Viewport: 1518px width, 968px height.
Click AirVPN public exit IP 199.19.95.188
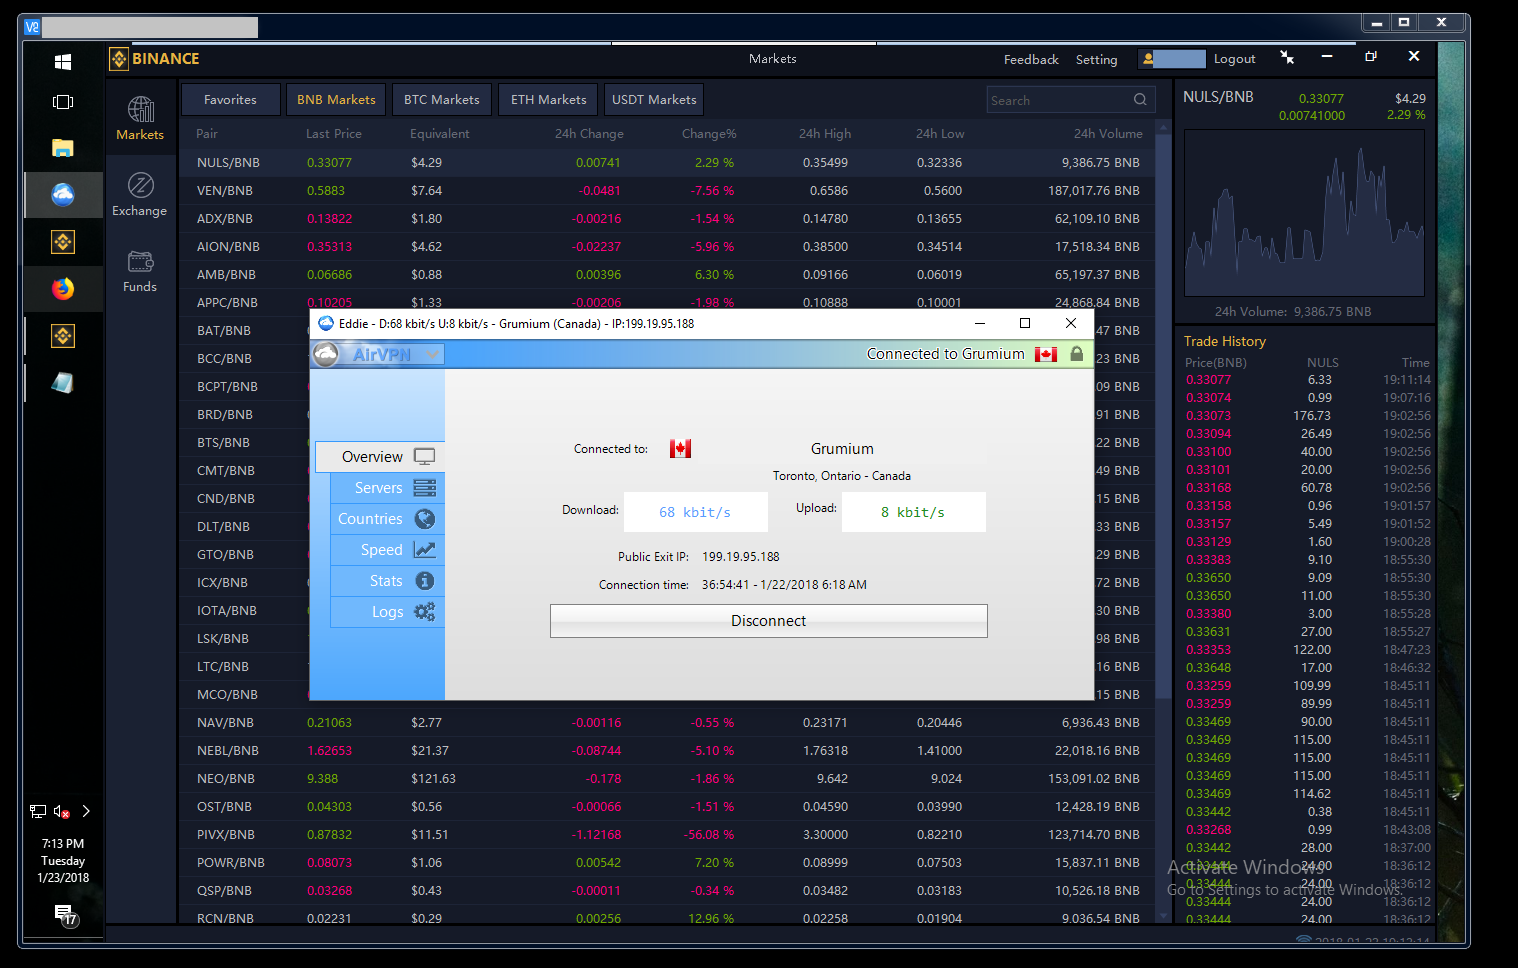point(740,557)
